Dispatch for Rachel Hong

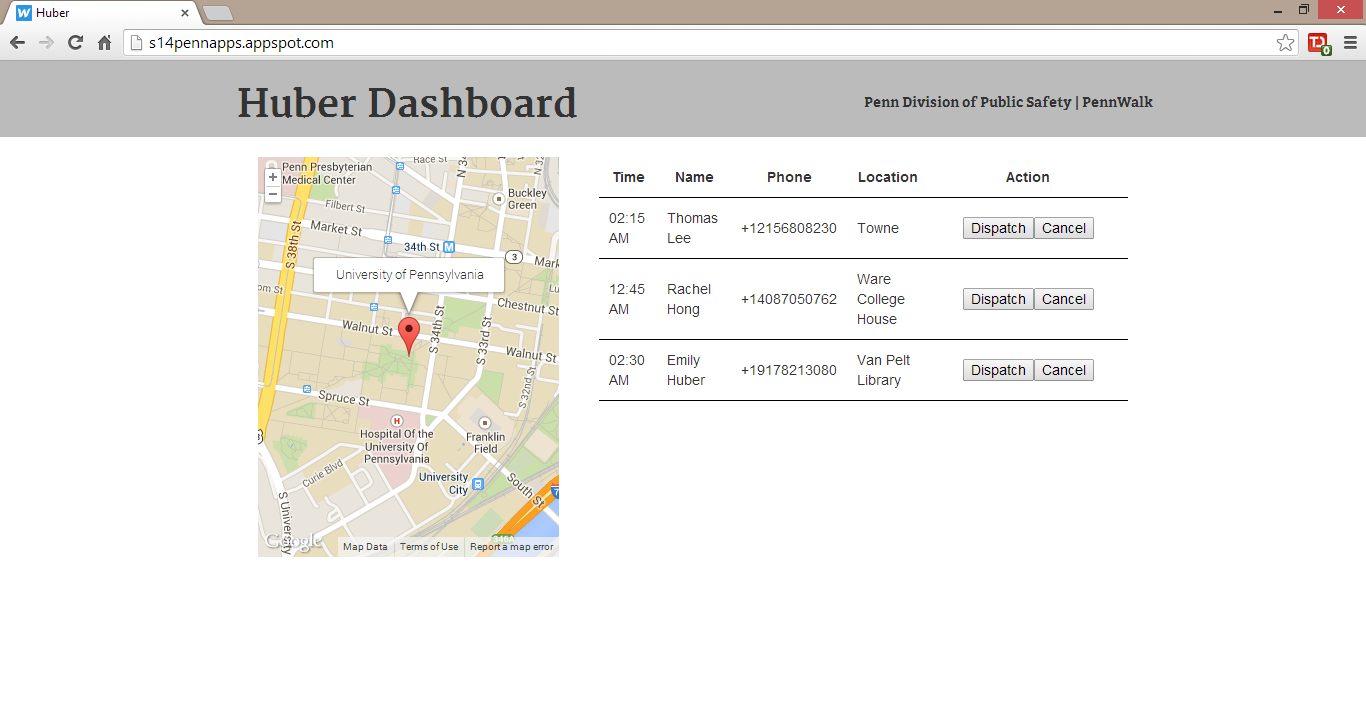[x=998, y=299]
